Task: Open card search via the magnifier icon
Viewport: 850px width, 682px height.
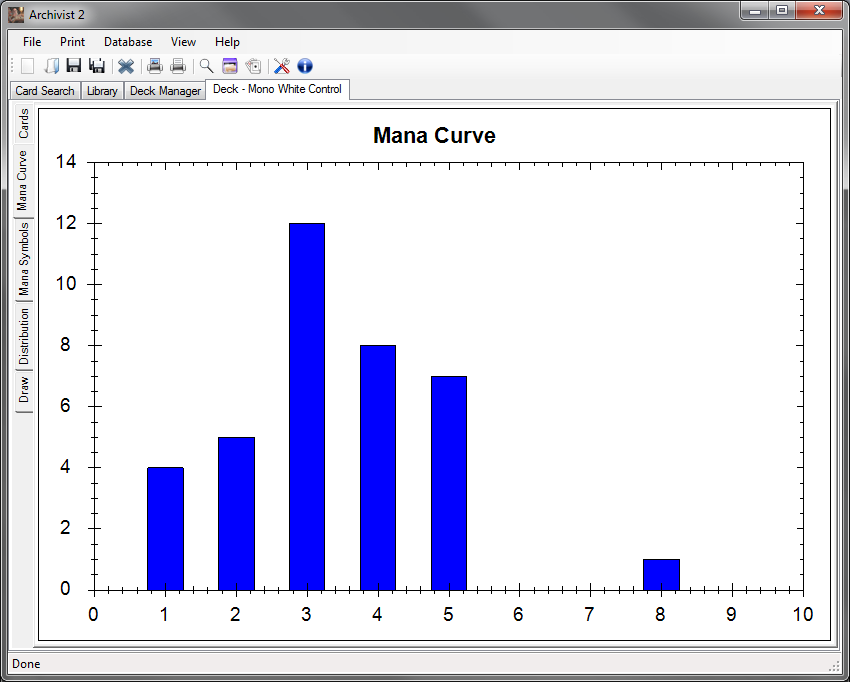Action: pos(206,66)
